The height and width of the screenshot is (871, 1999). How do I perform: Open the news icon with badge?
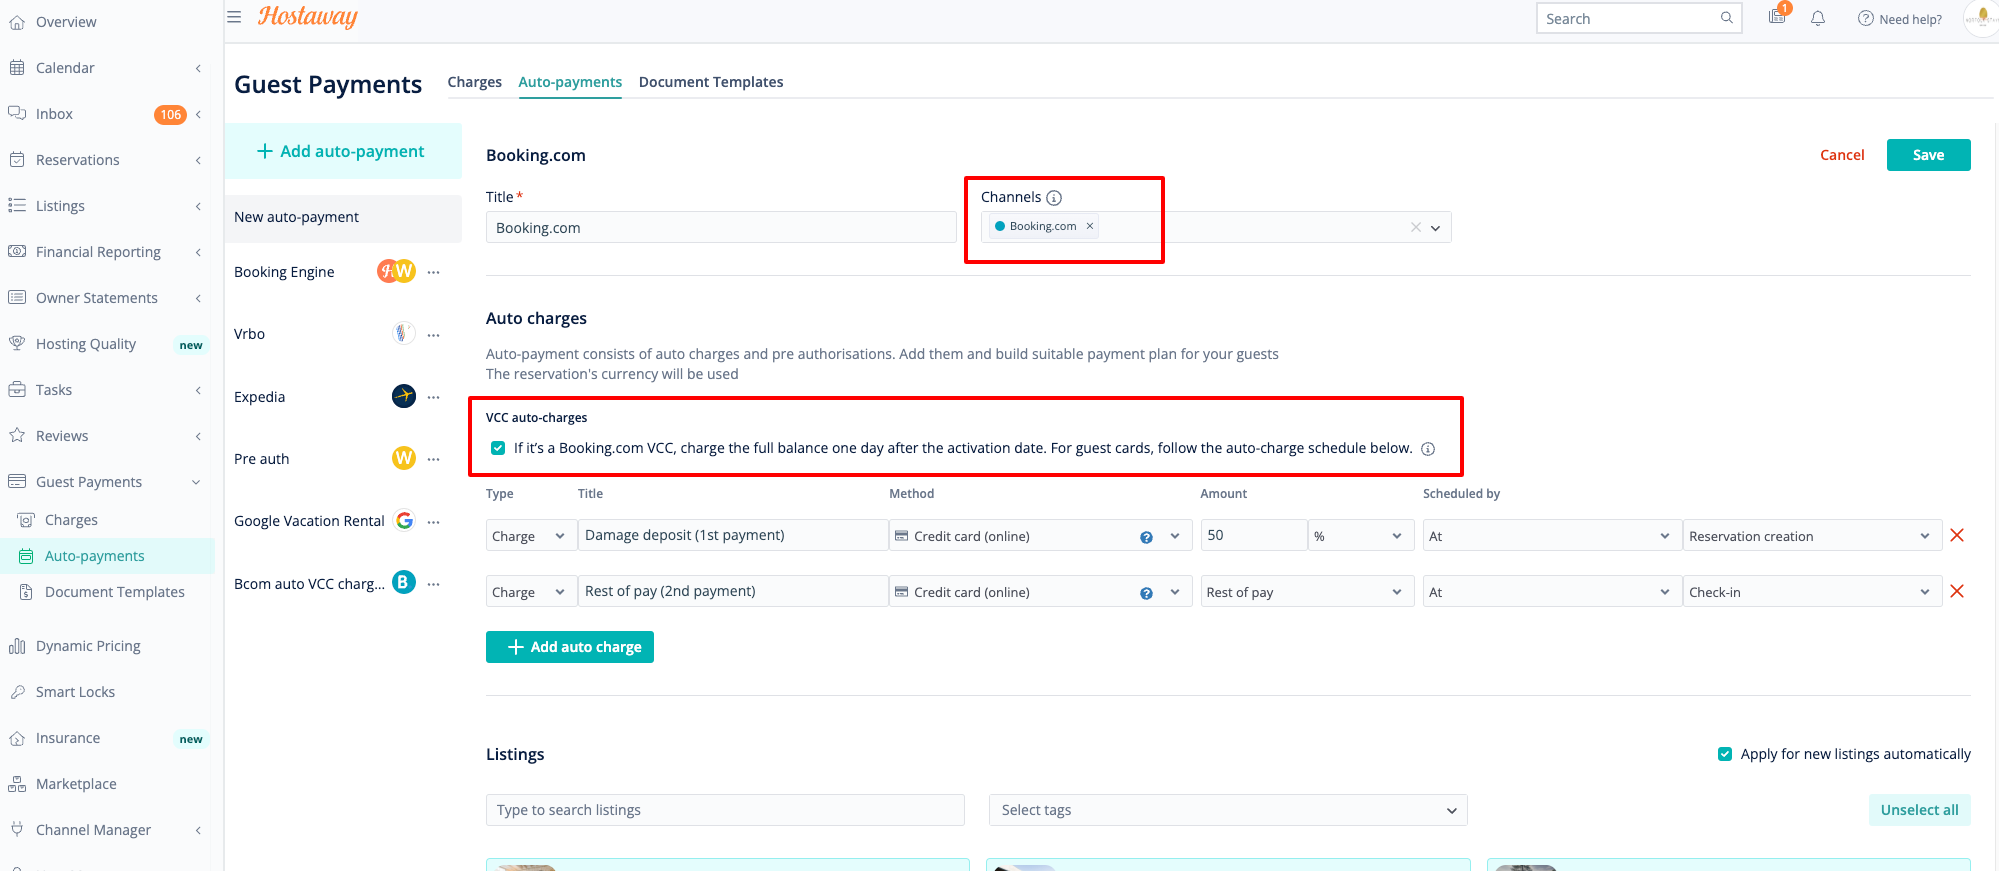1777,17
